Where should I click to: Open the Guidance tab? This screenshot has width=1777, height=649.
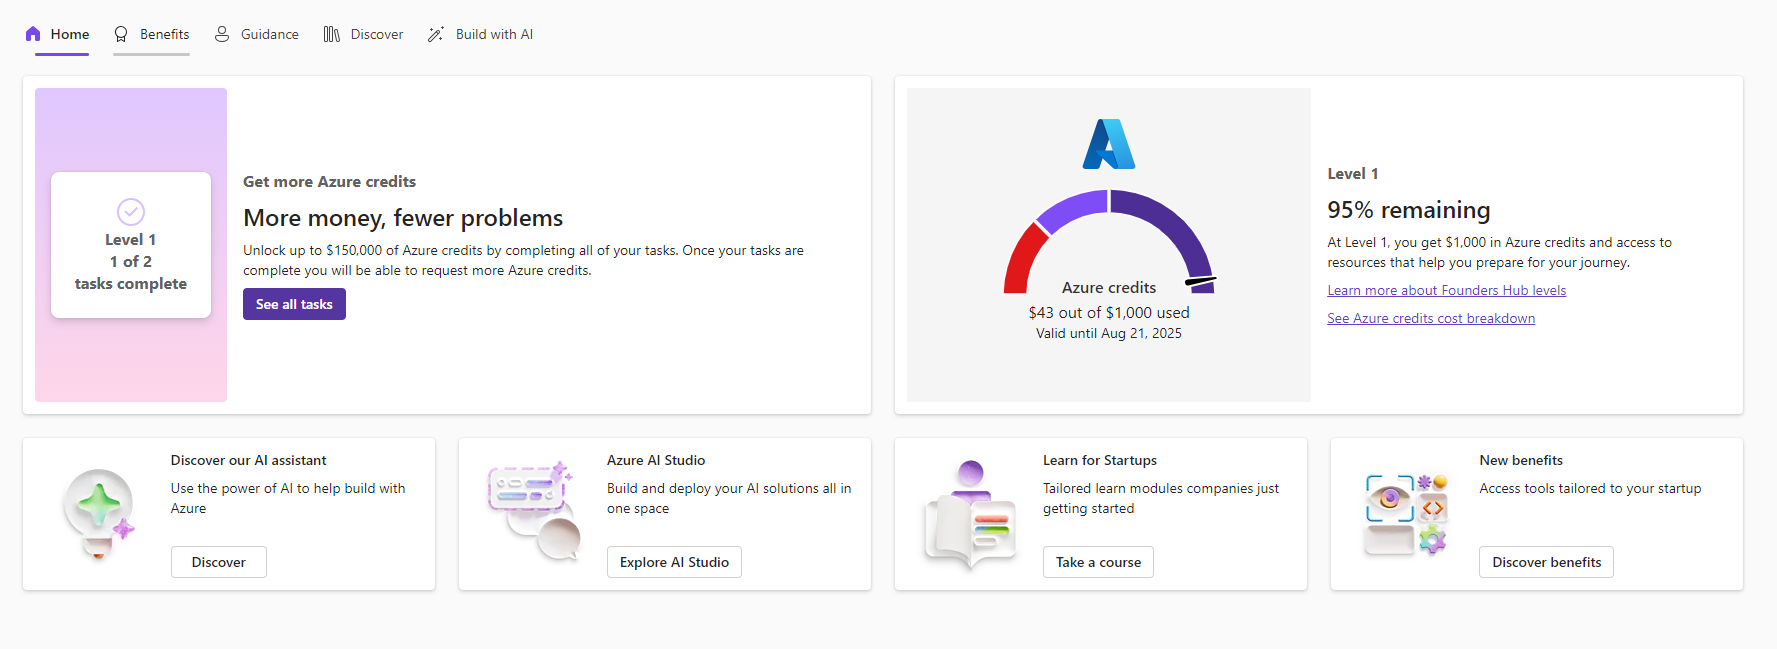coord(257,34)
